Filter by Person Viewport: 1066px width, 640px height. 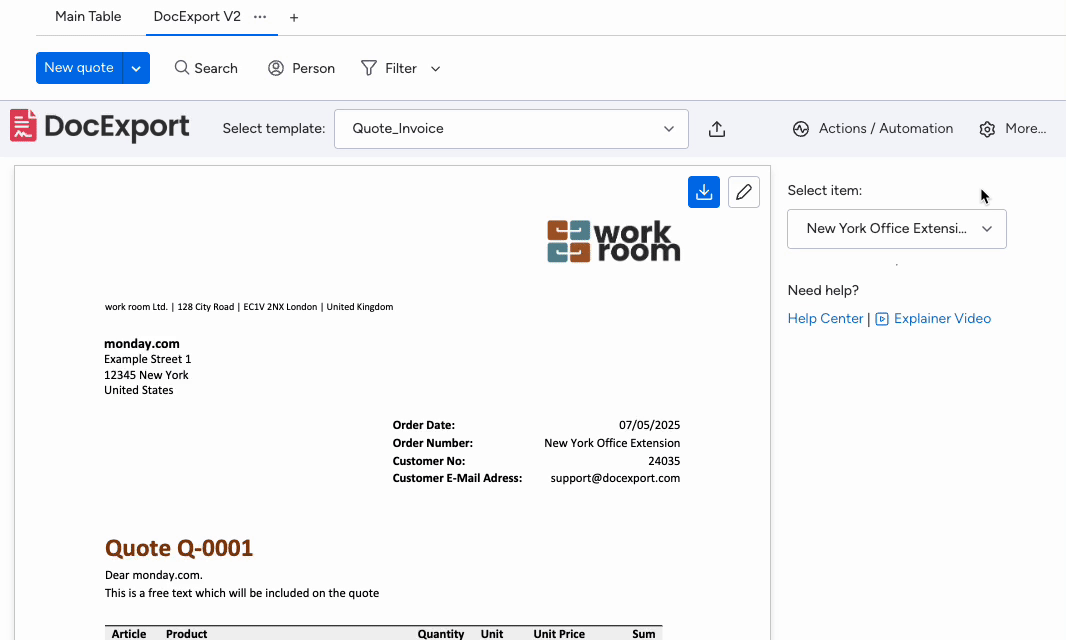point(301,68)
